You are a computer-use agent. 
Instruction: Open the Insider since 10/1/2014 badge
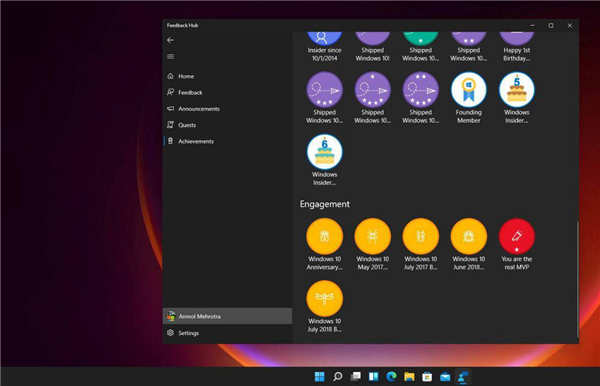[324, 47]
